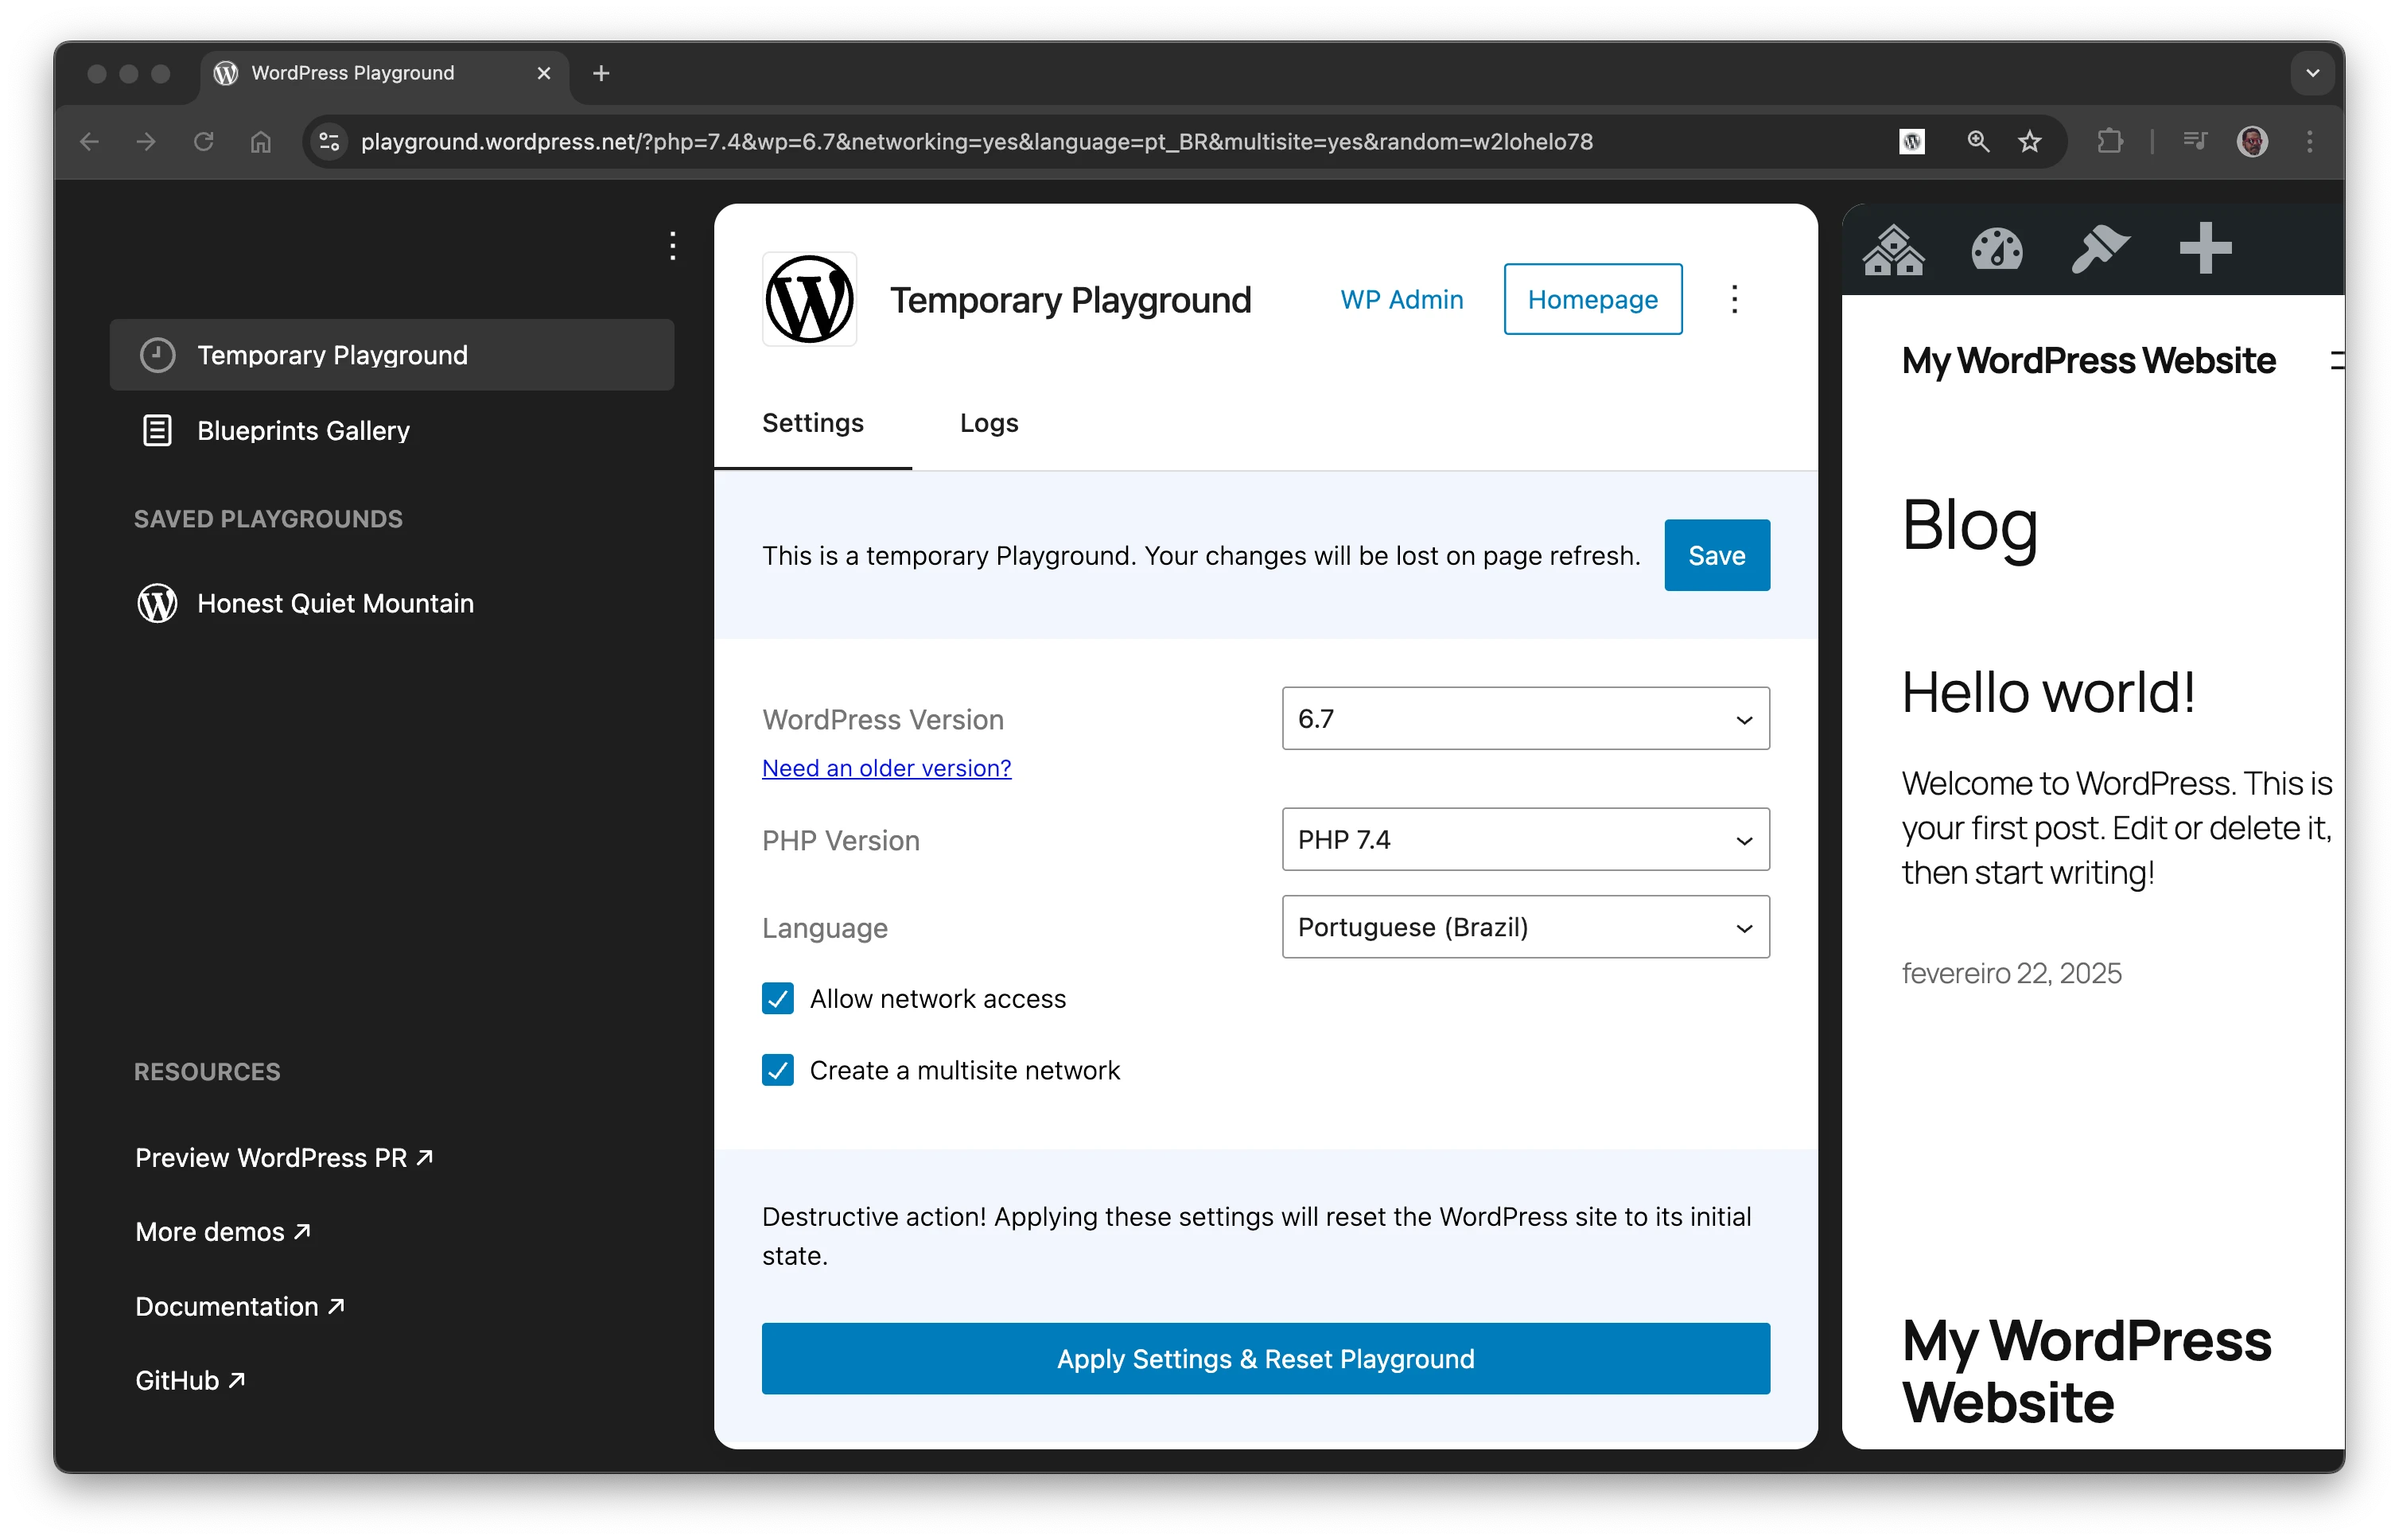Image resolution: width=2399 pixels, height=1540 pixels.
Task: Uncheck Allow network access
Action: [778, 998]
